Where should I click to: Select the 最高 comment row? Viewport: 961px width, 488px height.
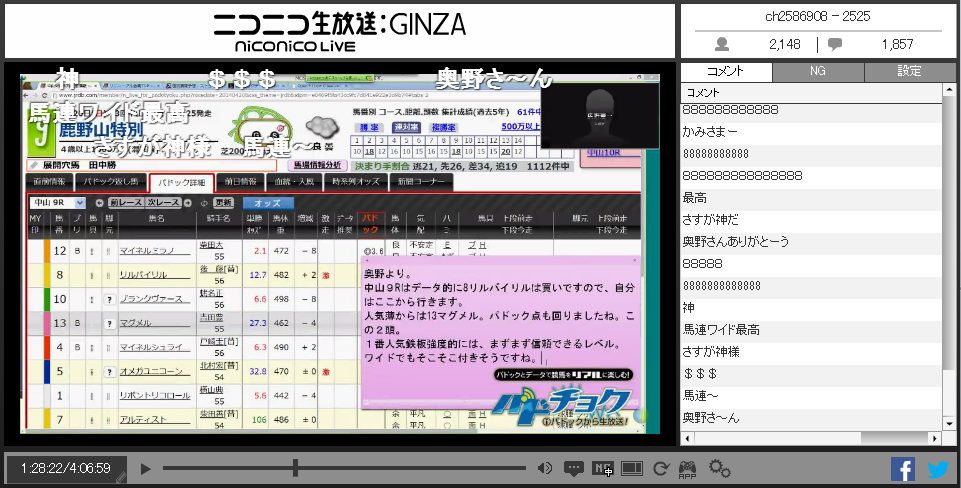pos(811,198)
